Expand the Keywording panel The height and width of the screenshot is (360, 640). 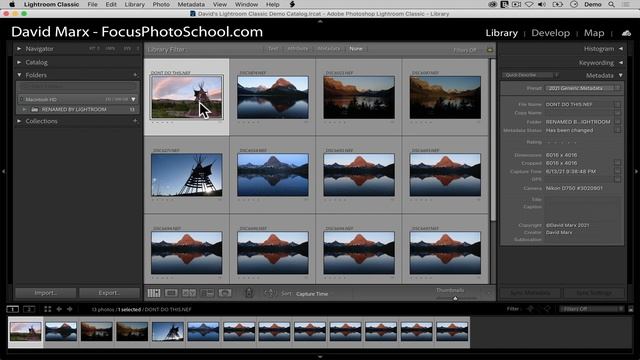pyautogui.click(x=621, y=62)
